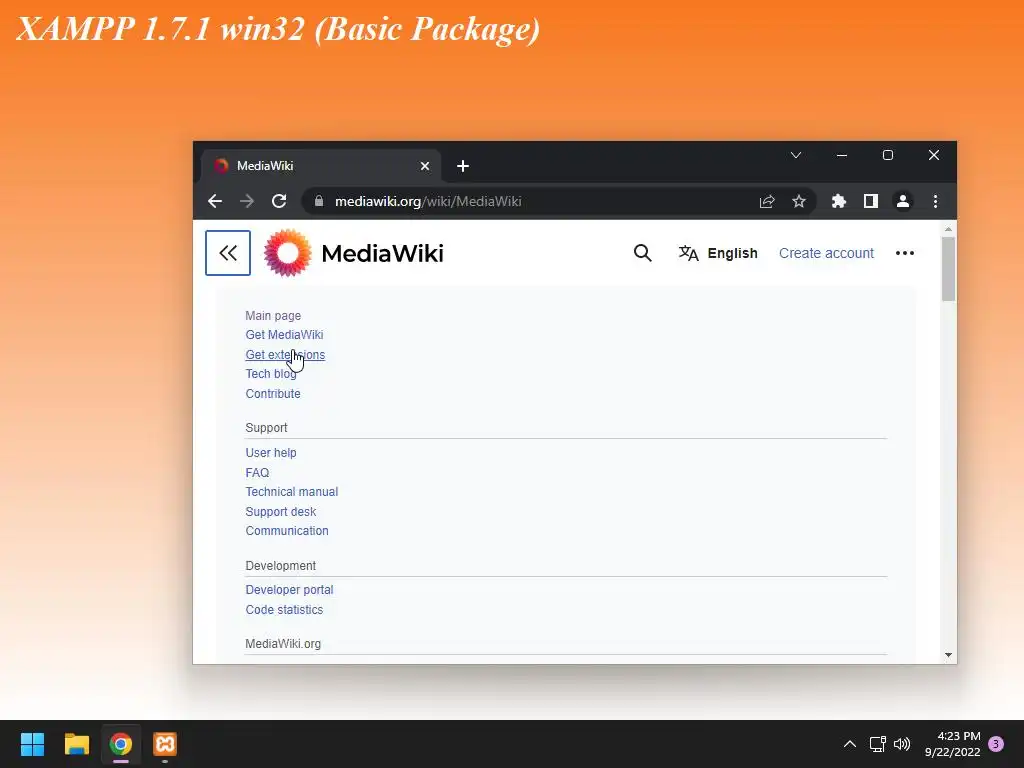Open the Developer portal link

[289, 590]
